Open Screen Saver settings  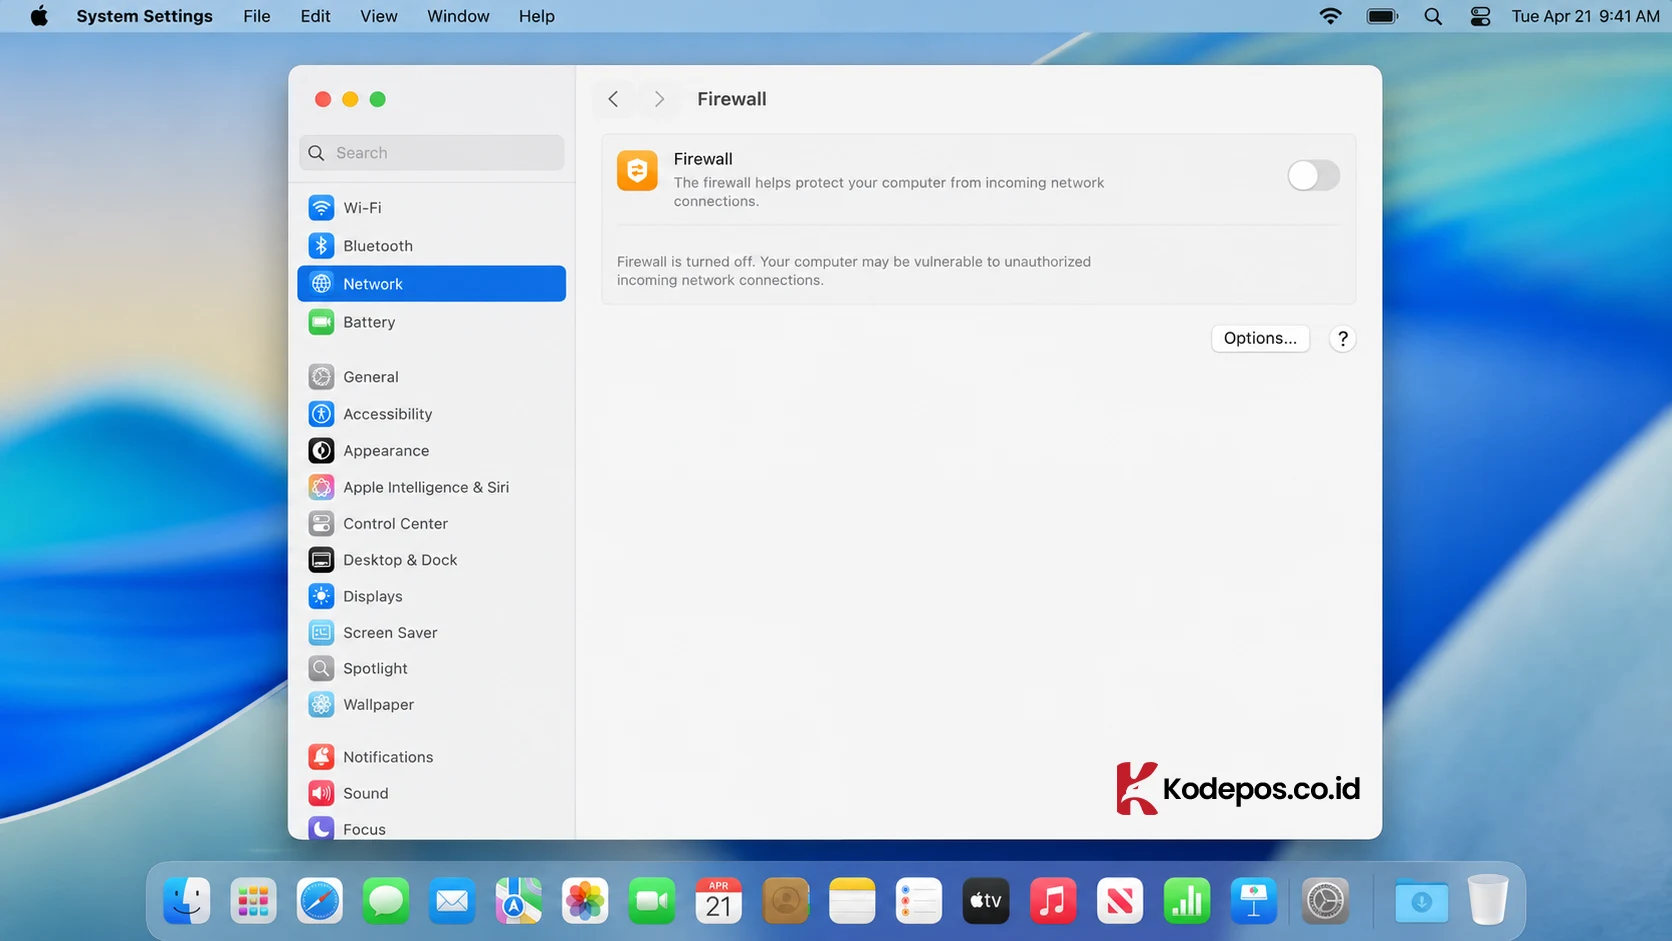tap(431, 633)
